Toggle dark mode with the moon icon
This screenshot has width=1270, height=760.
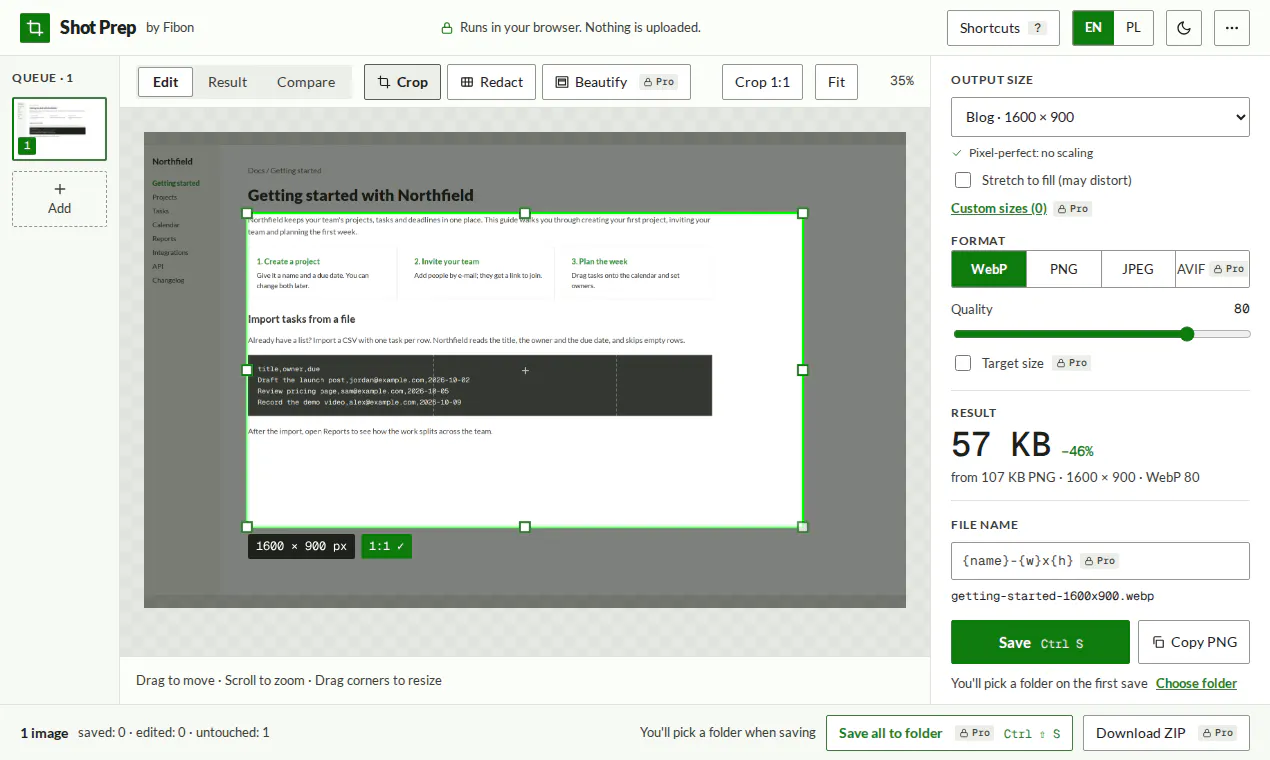tap(1184, 28)
